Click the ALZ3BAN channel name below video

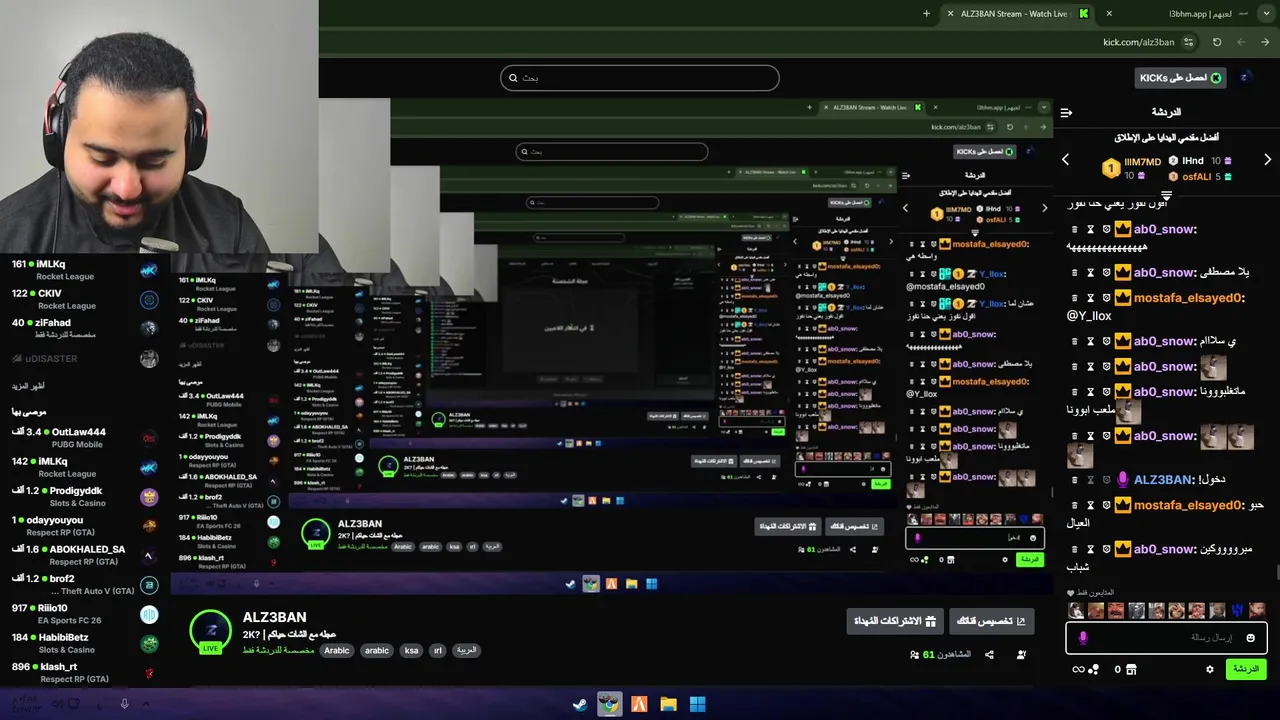274,617
